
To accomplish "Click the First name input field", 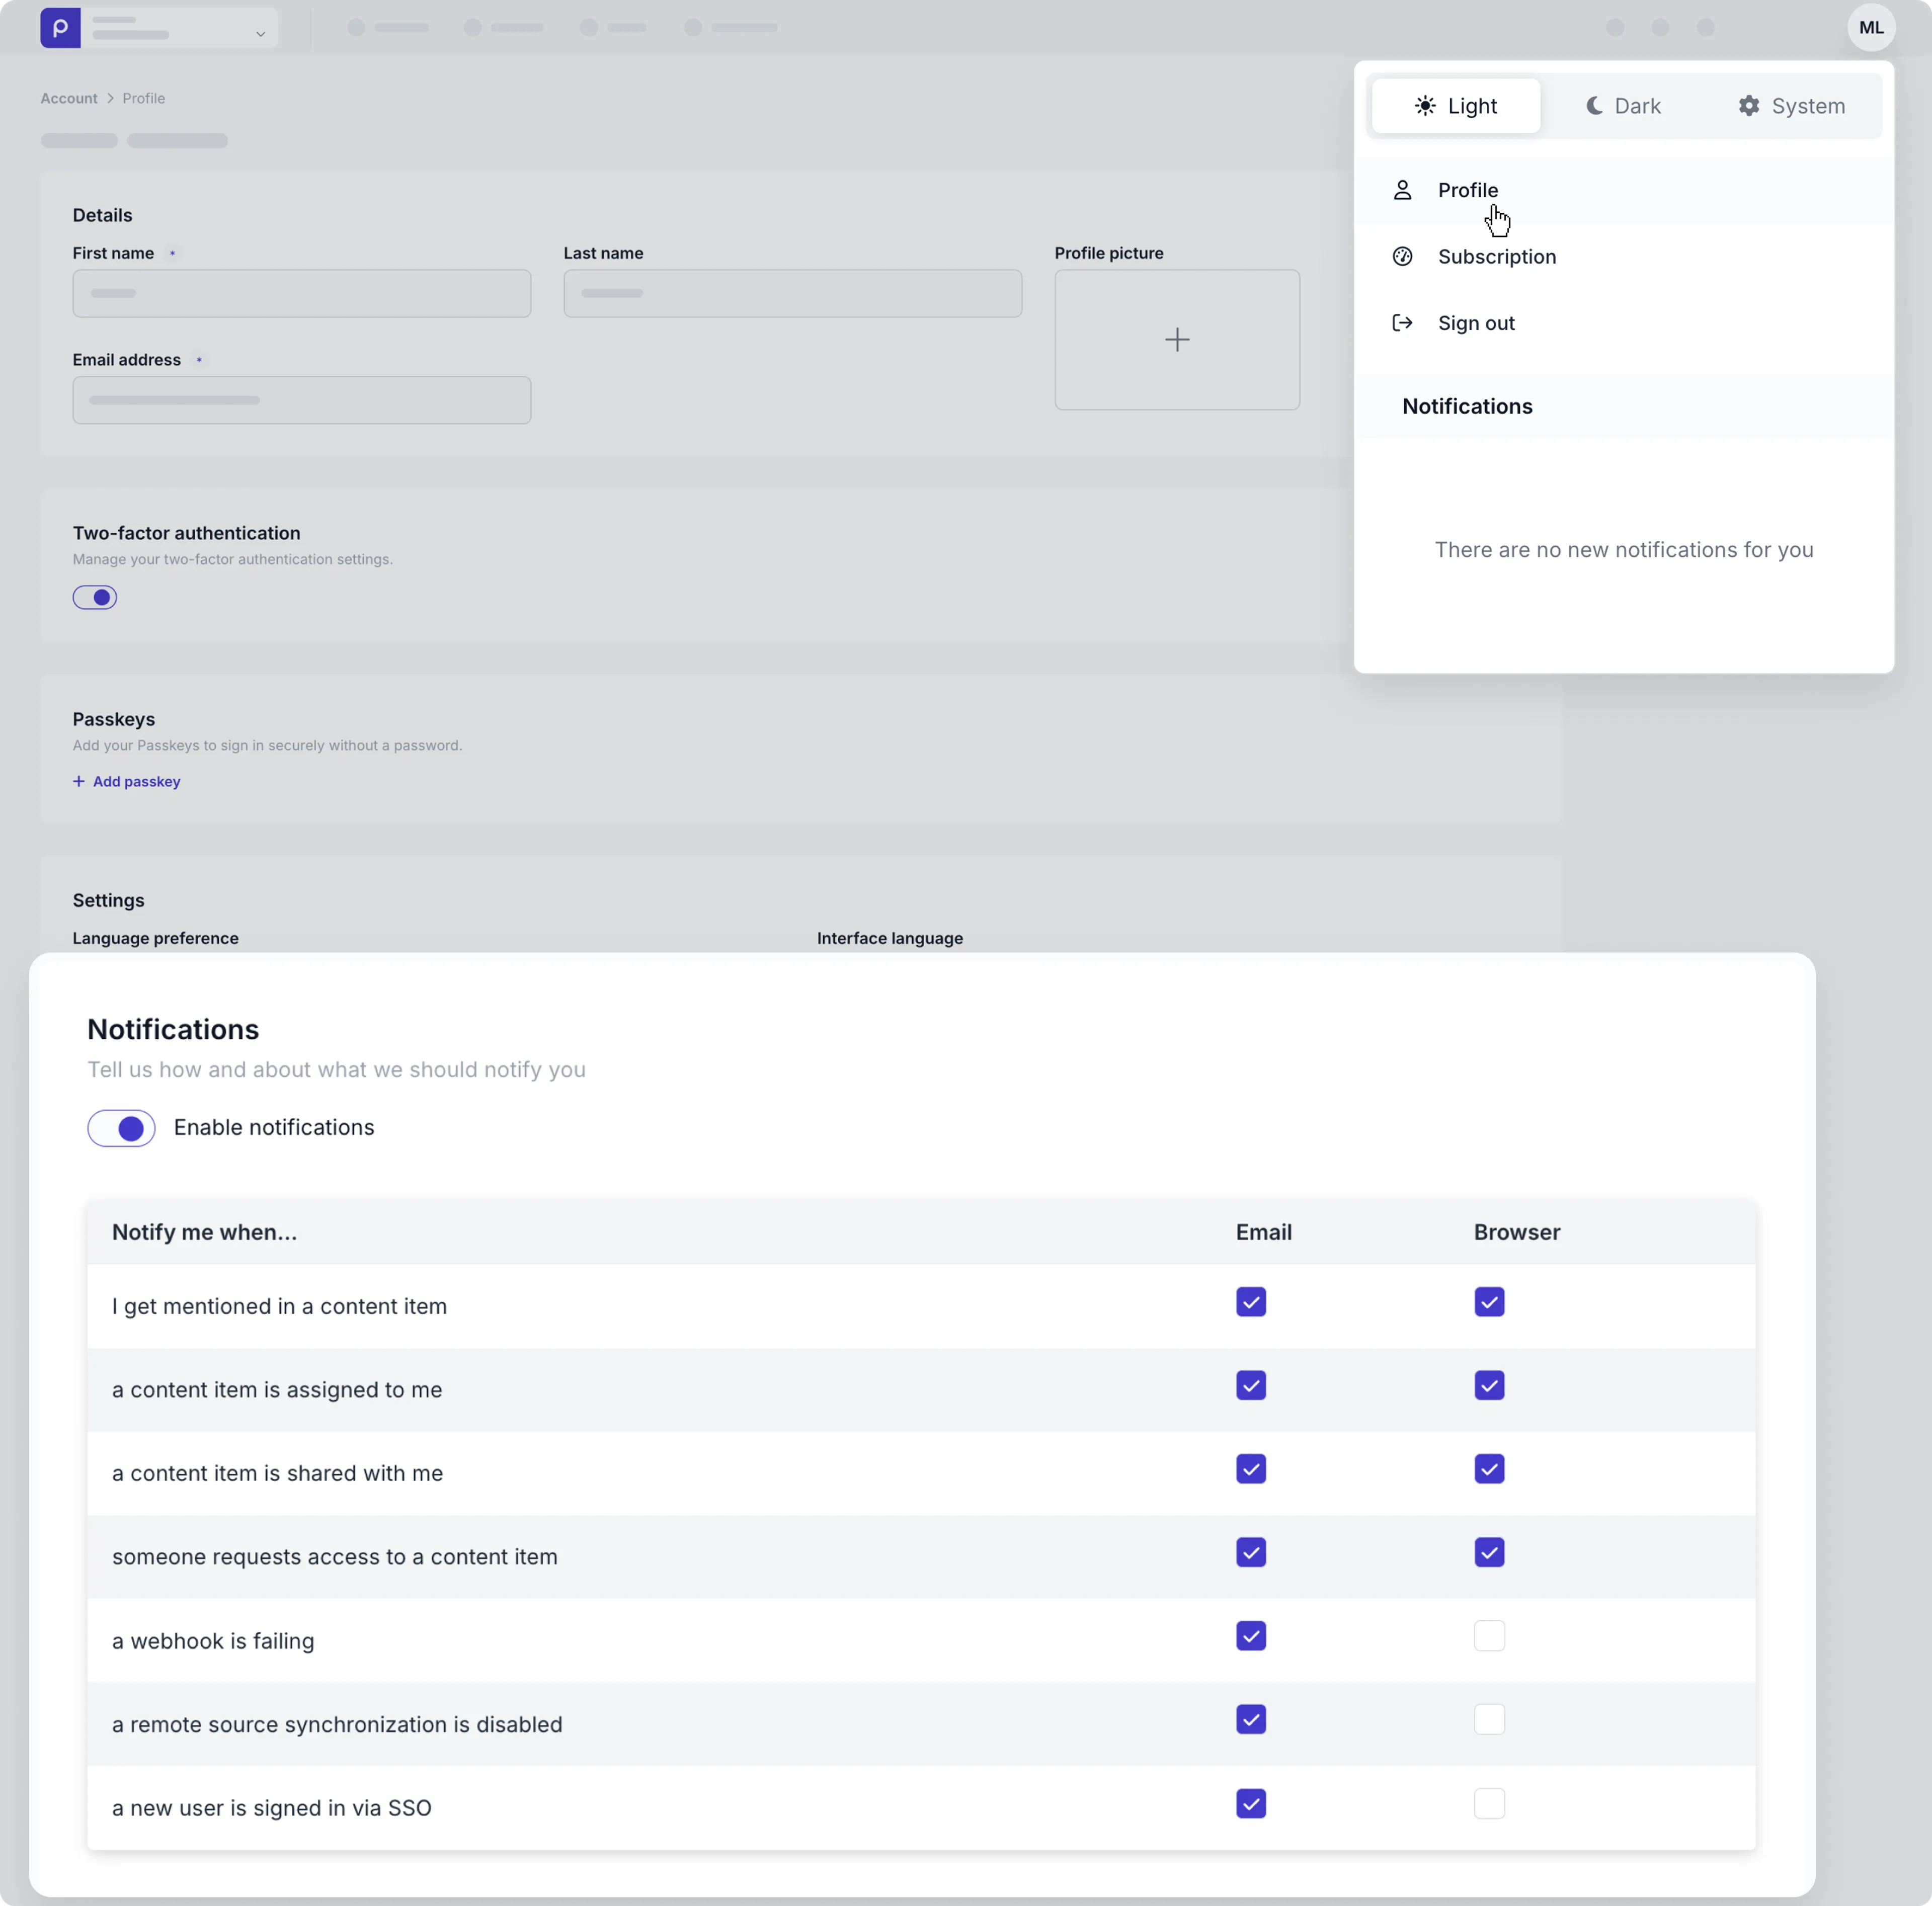I will point(301,292).
